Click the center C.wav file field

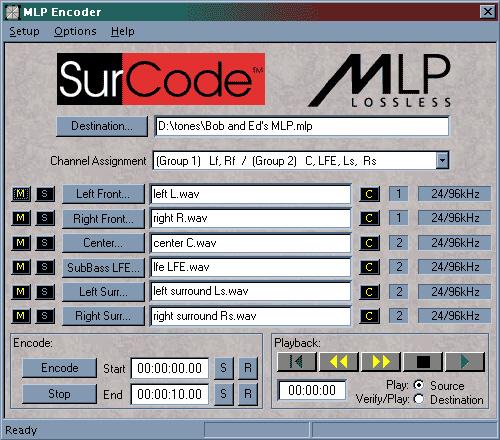pos(250,243)
